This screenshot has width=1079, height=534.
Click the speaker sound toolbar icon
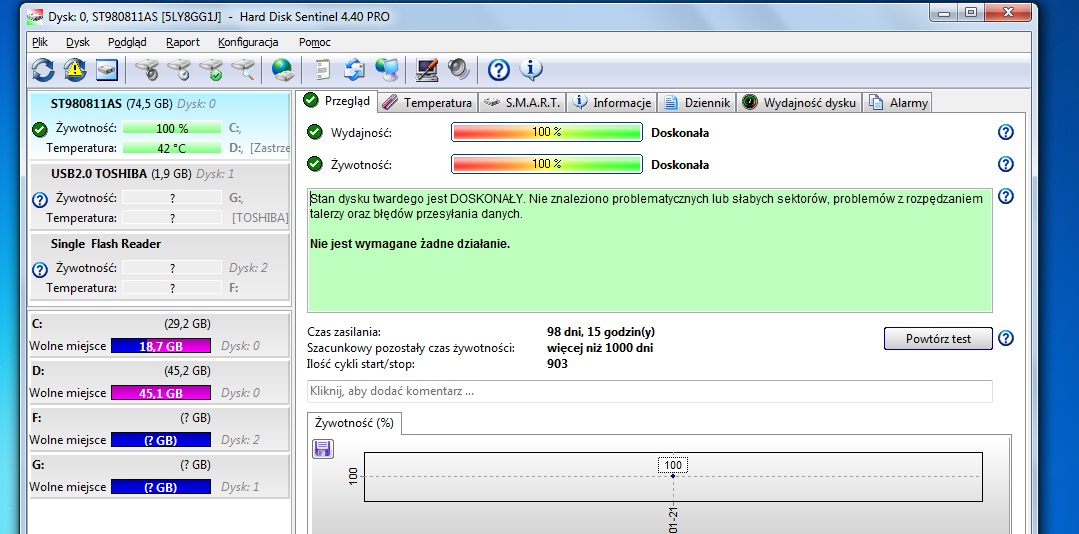(x=458, y=70)
